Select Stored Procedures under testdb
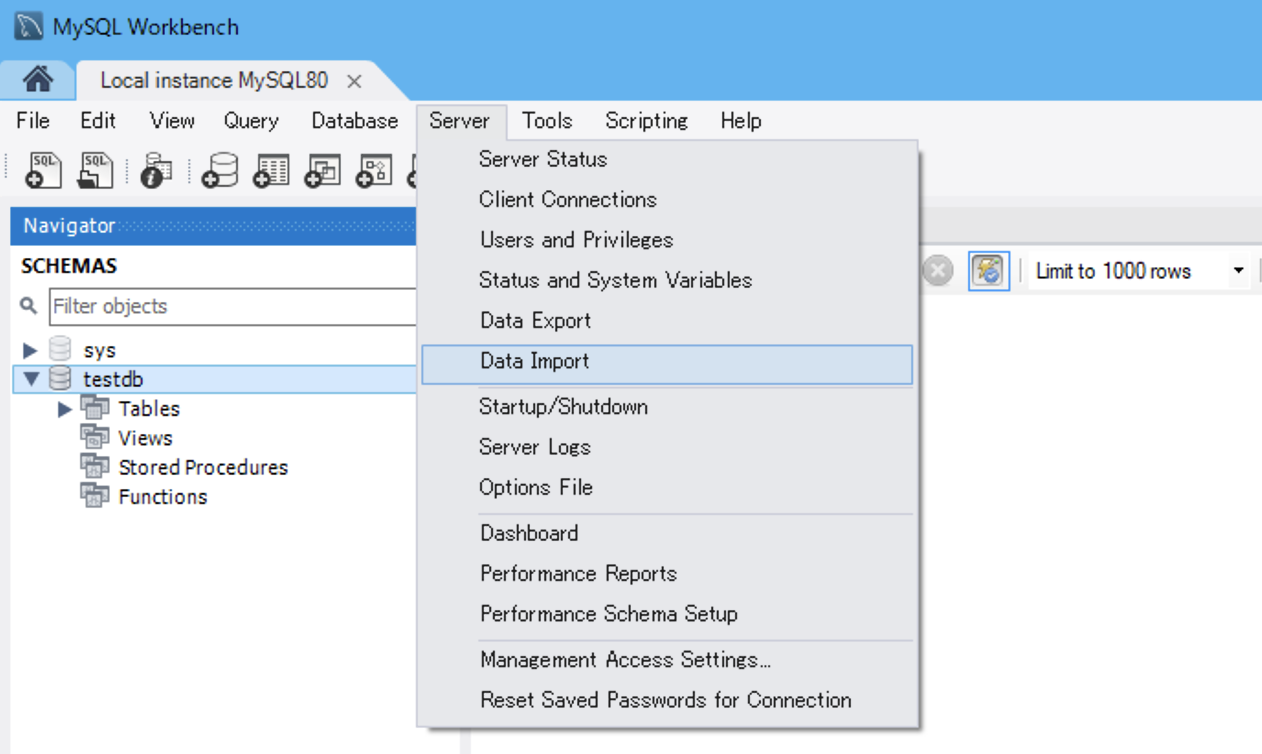 point(203,467)
